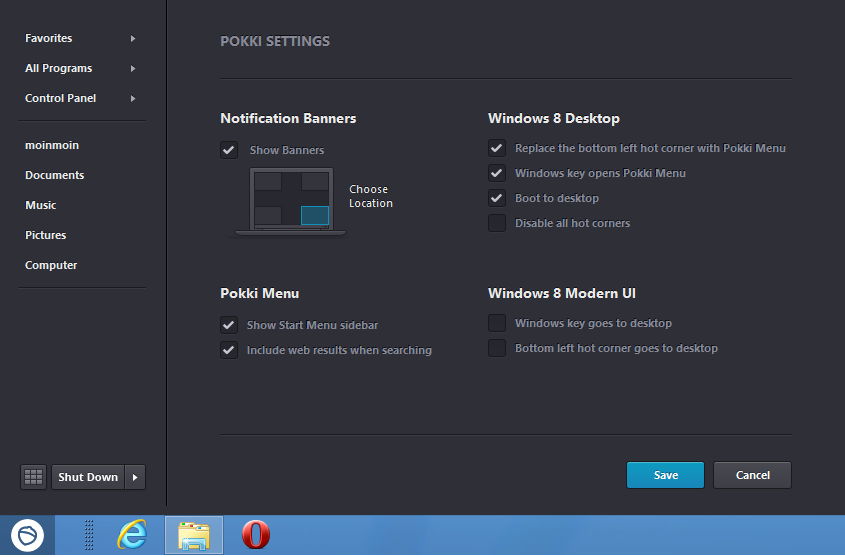Toggle the Show Banners checkbox

(229, 150)
